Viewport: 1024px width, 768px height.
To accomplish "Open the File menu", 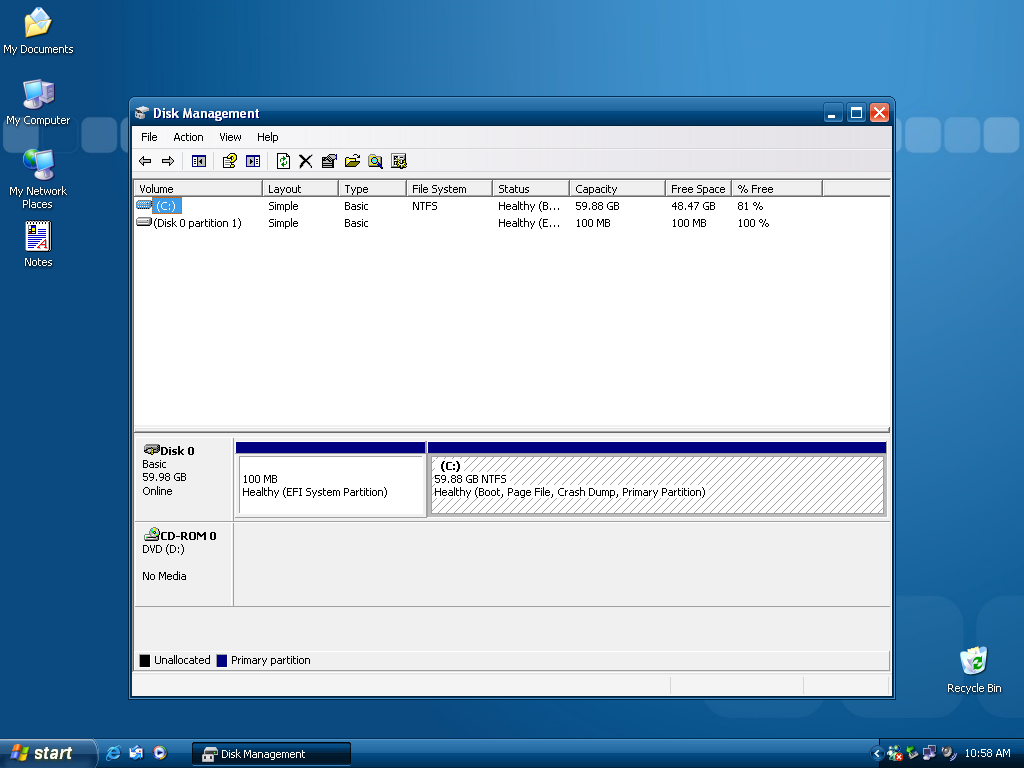I will 149,137.
